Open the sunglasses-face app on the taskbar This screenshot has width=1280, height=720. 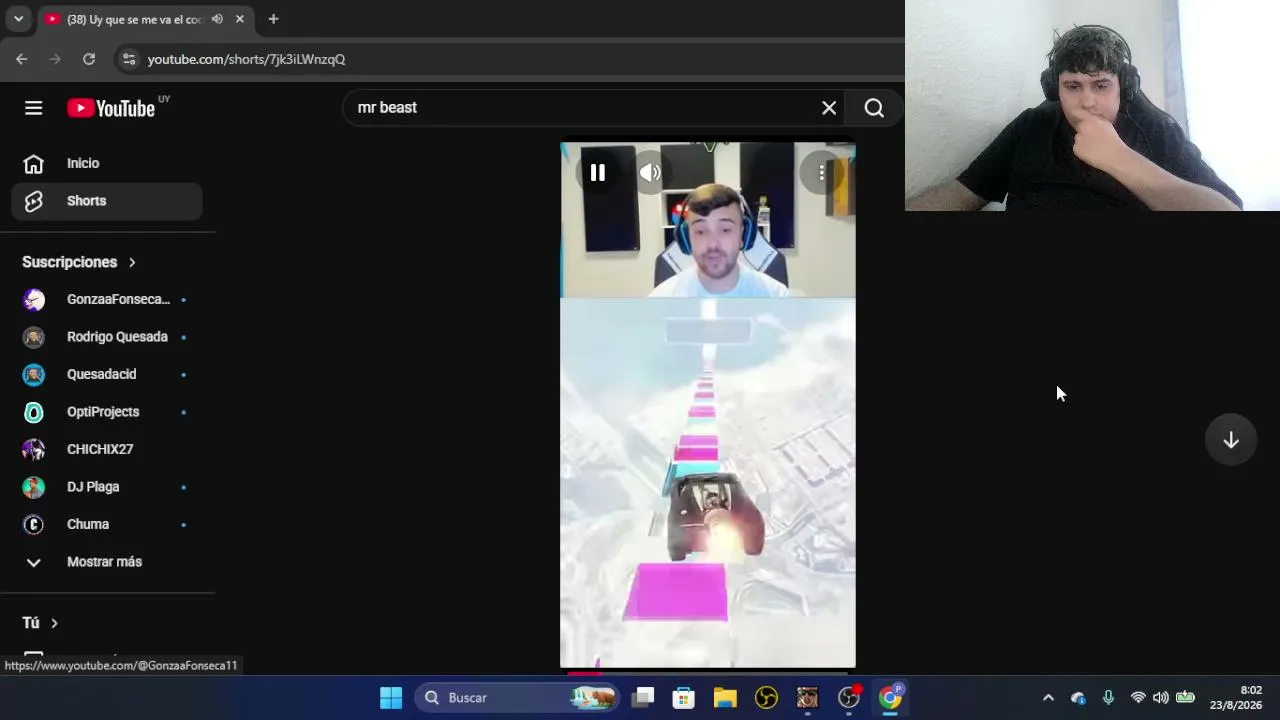pyautogui.click(x=807, y=698)
